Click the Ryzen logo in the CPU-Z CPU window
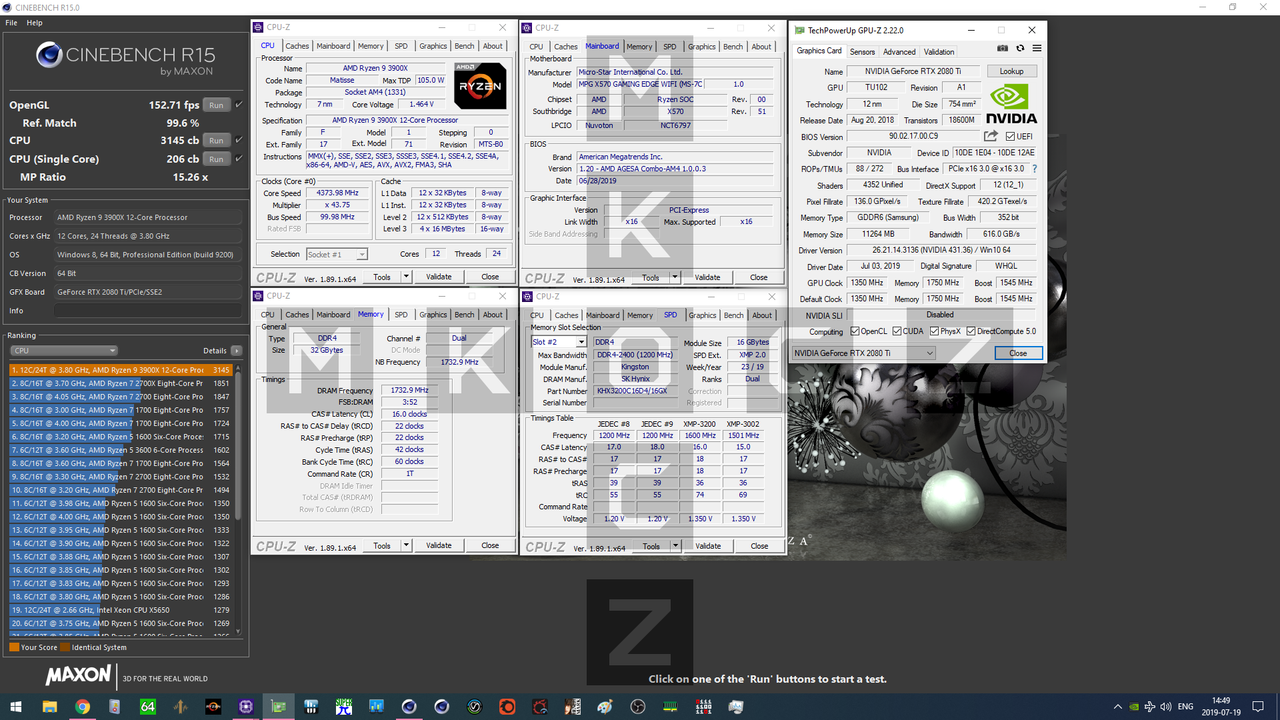Image resolution: width=1280 pixels, height=720 pixels. tap(479, 85)
